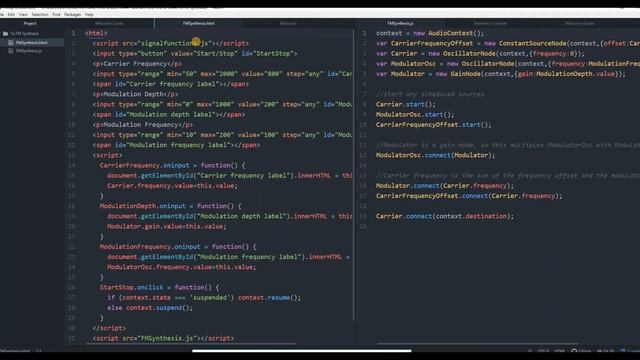Click 'Carrier.start()' in right editor
640x360 pixels.
(x=406, y=104)
